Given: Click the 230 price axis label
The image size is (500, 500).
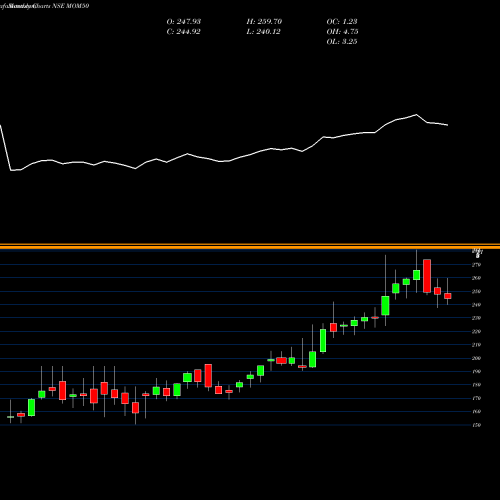Looking at the screenshot, I should pos(476,318).
